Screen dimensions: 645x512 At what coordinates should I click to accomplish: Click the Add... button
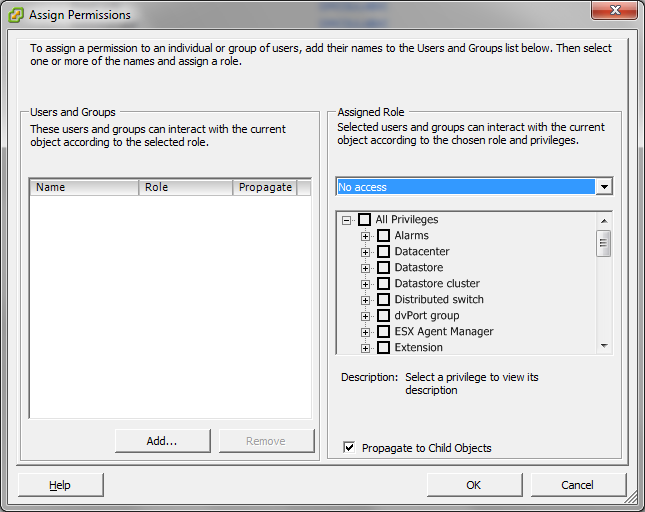[x=162, y=441]
